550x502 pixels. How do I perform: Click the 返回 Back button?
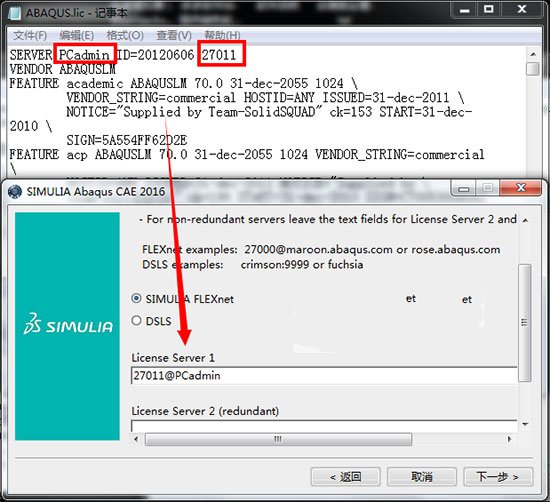click(x=346, y=476)
